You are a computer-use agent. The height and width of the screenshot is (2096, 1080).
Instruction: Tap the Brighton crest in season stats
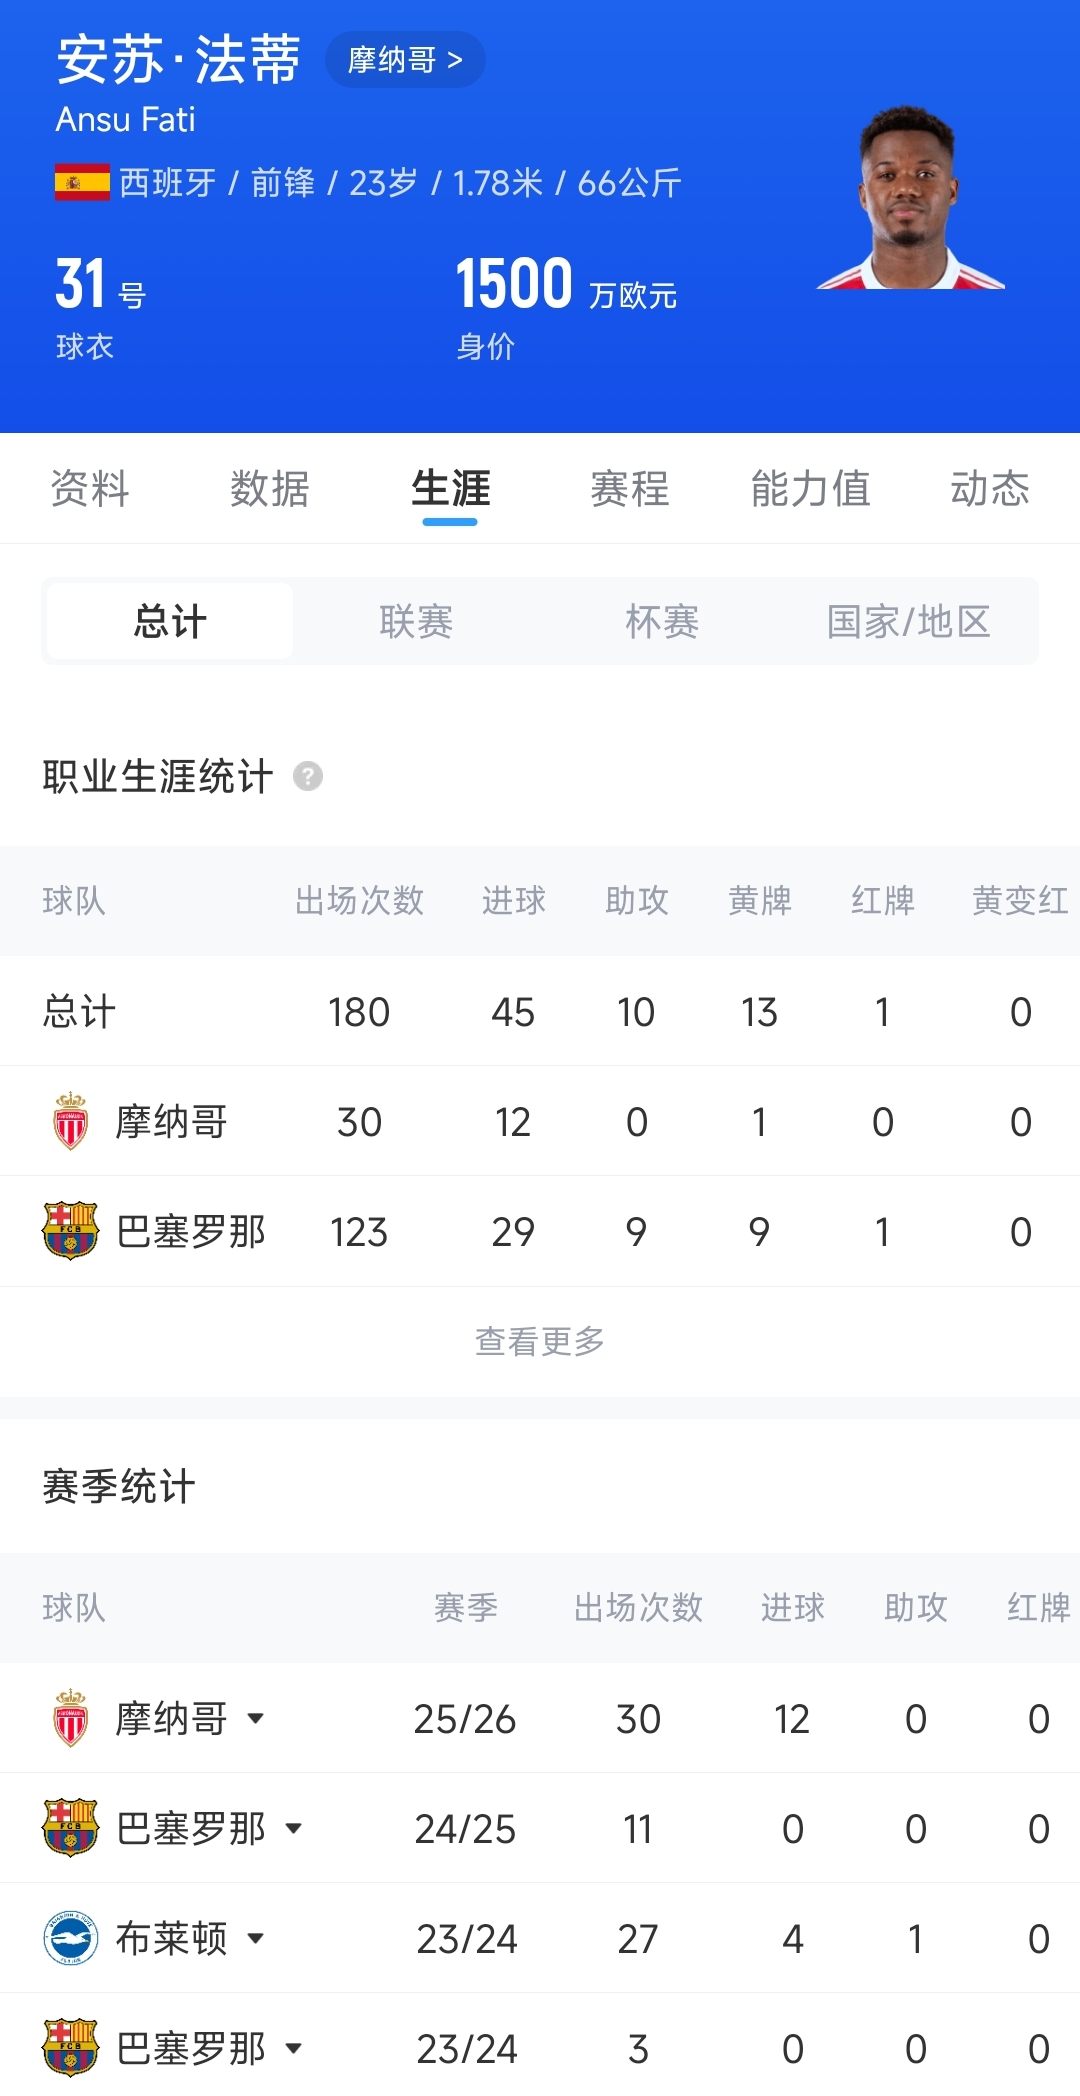tap(70, 1938)
